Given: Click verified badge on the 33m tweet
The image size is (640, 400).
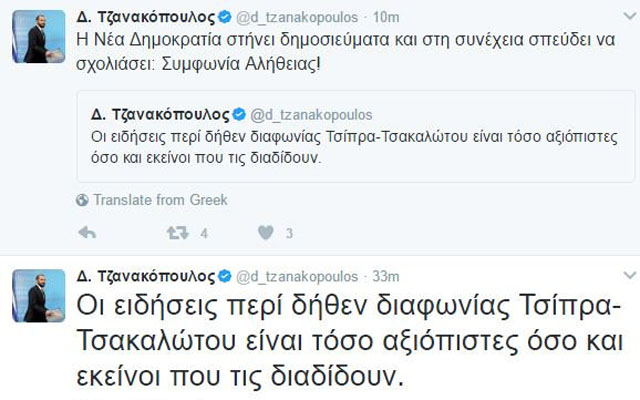Looking at the screenshot, I should coord(225,276).
